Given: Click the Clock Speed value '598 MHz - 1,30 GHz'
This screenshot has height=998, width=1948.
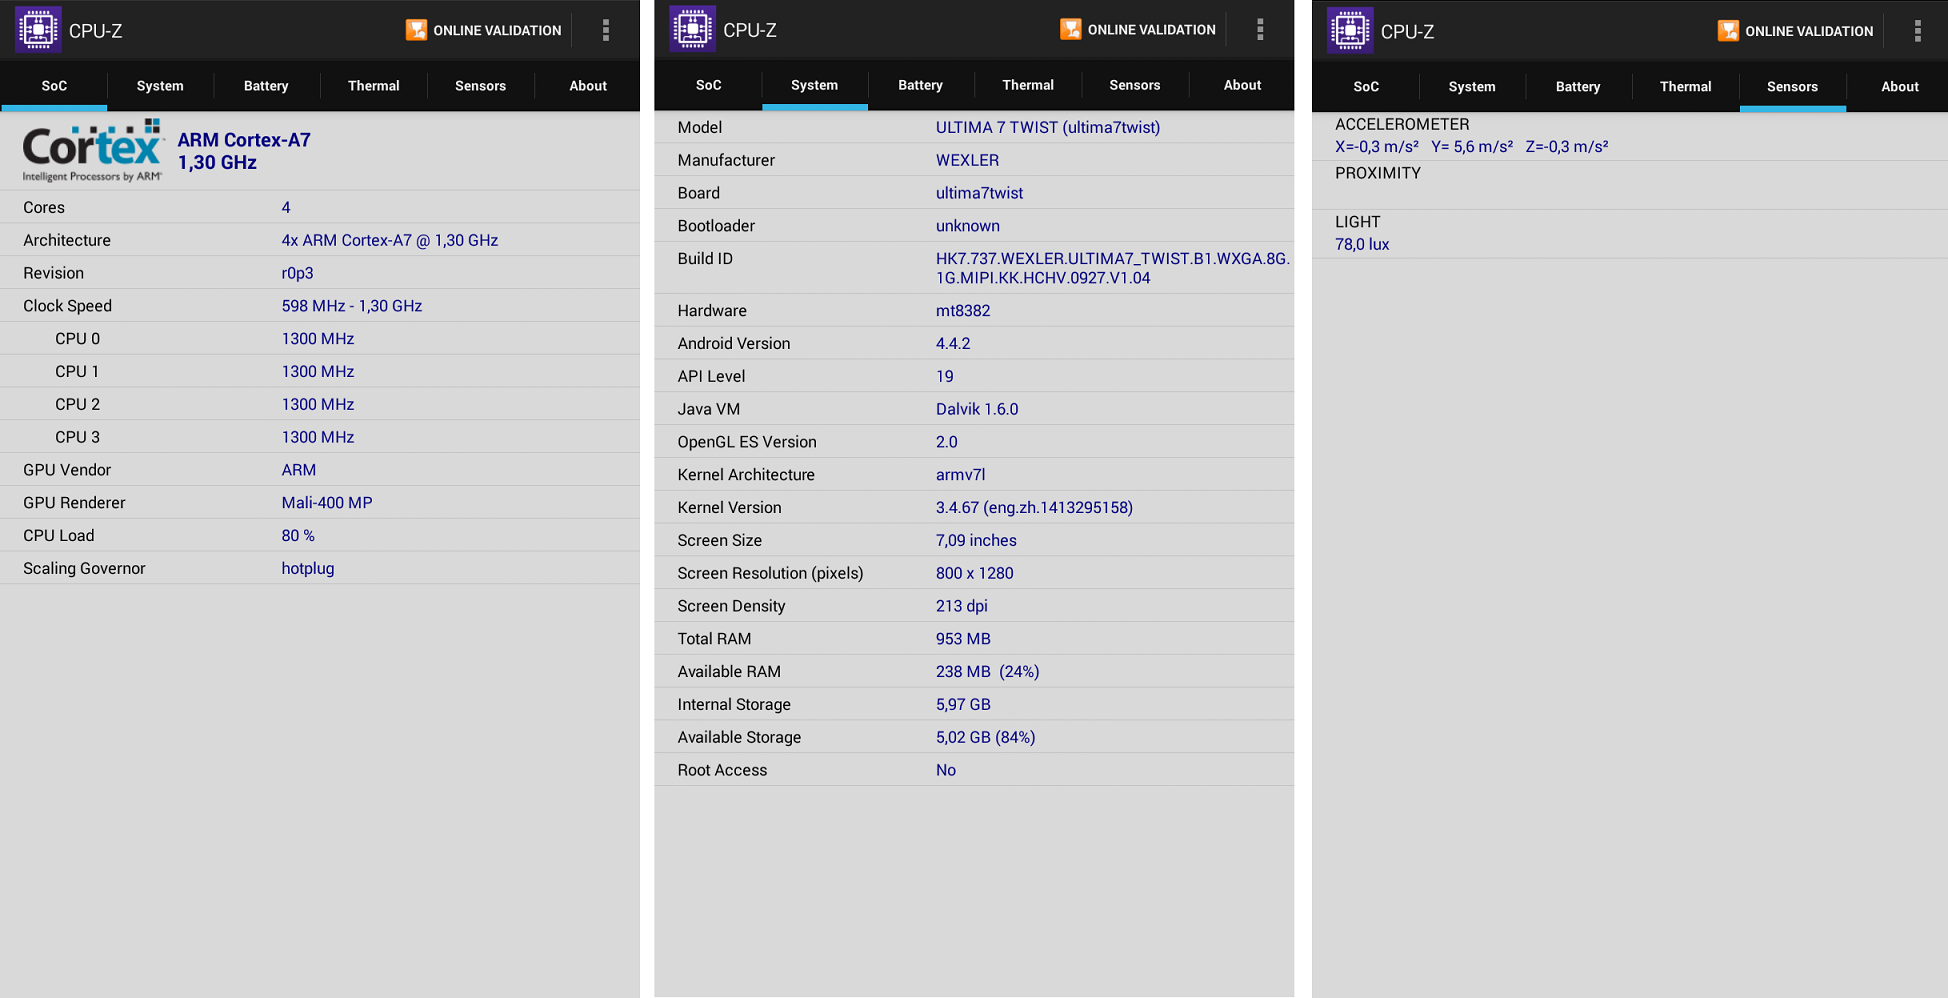Looking at the screenshot, I should tap(352, 306).
